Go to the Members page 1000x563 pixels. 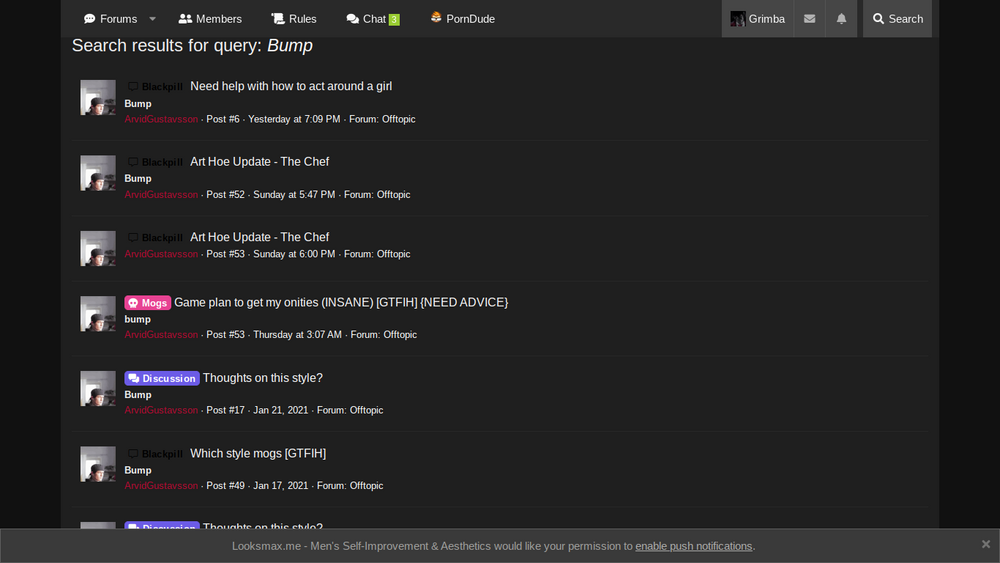210,19
